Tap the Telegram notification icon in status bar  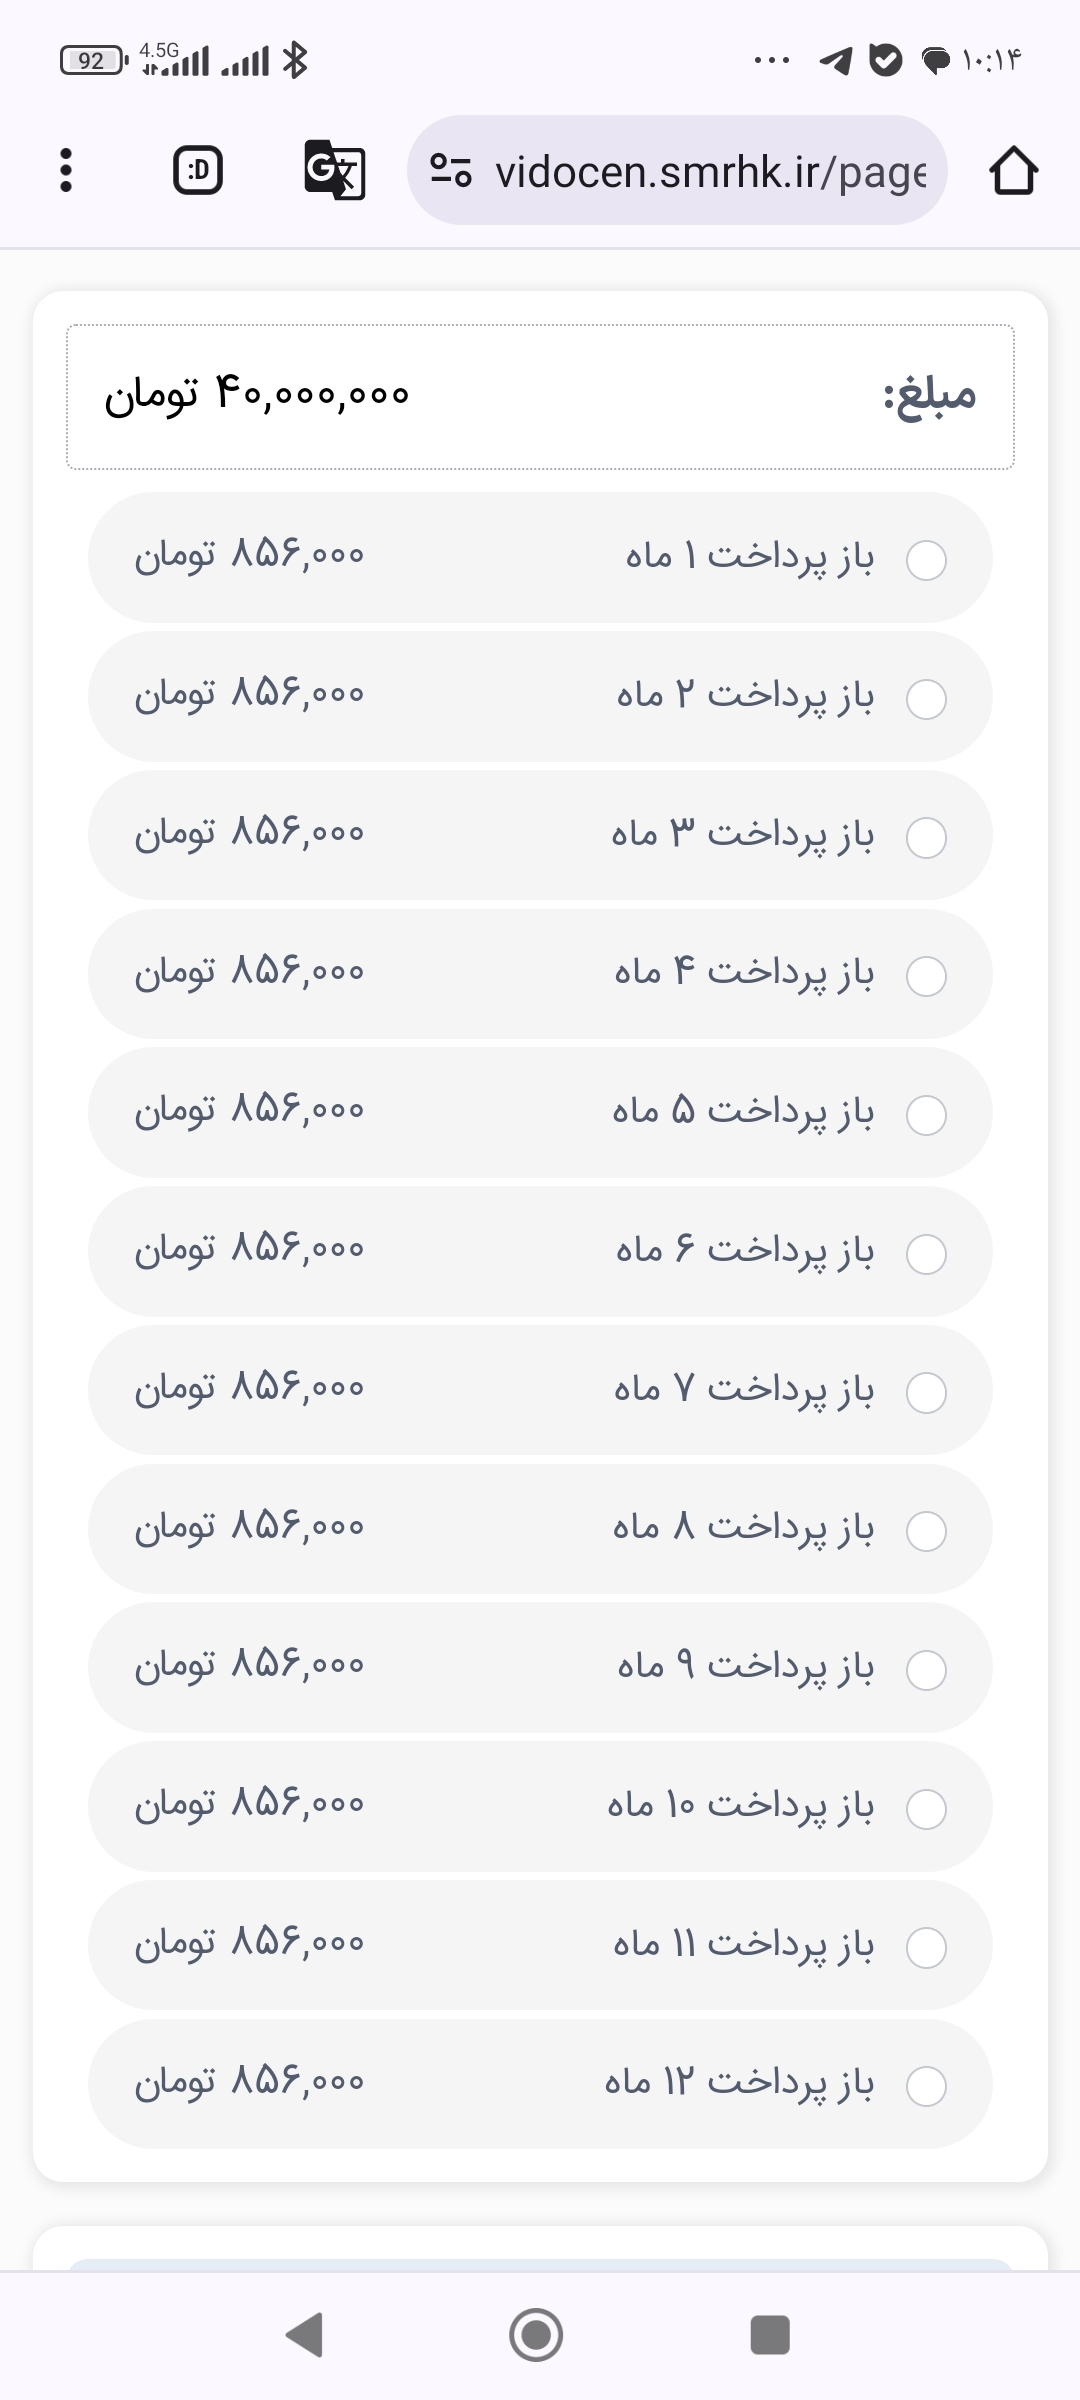[x=836, y=61]
